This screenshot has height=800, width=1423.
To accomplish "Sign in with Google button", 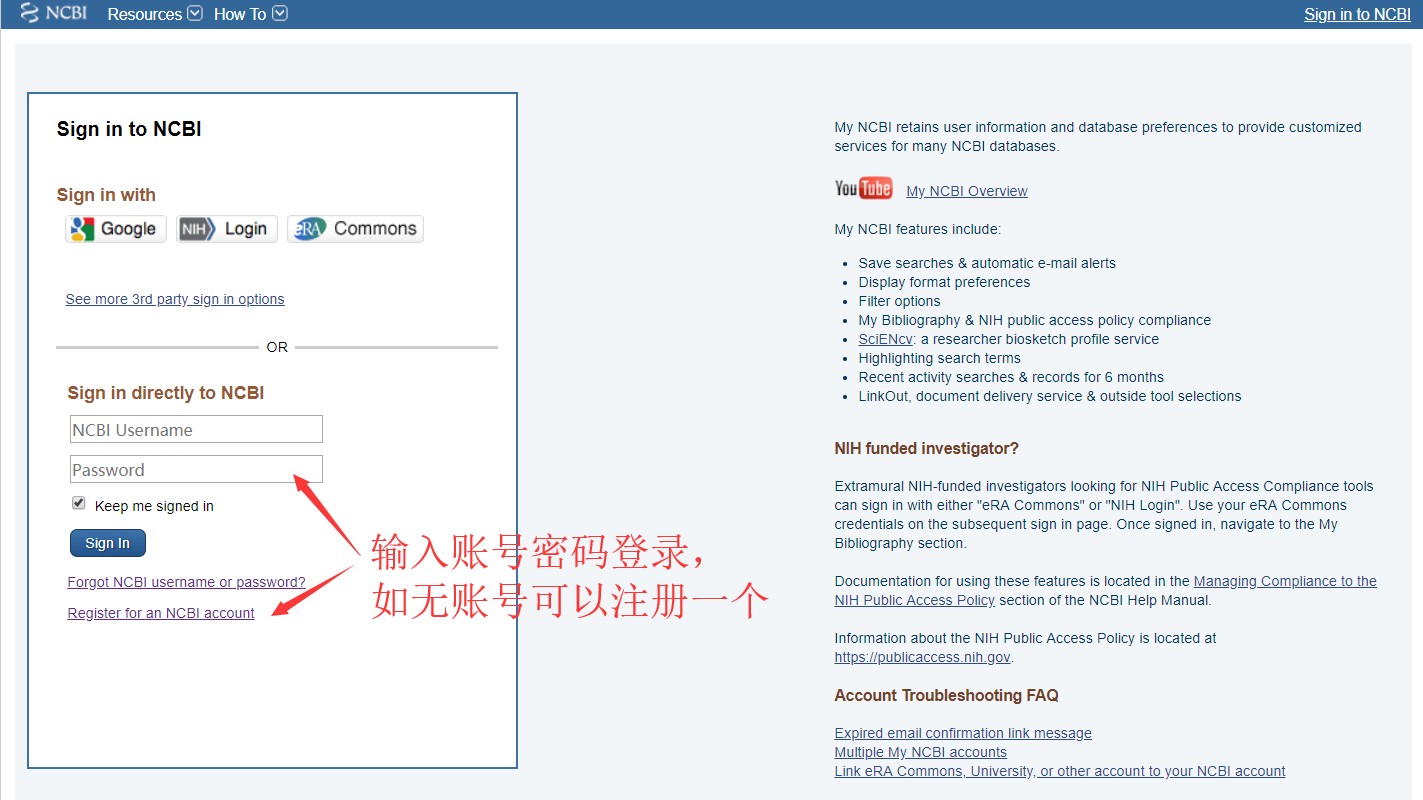I will click(116, 229).
